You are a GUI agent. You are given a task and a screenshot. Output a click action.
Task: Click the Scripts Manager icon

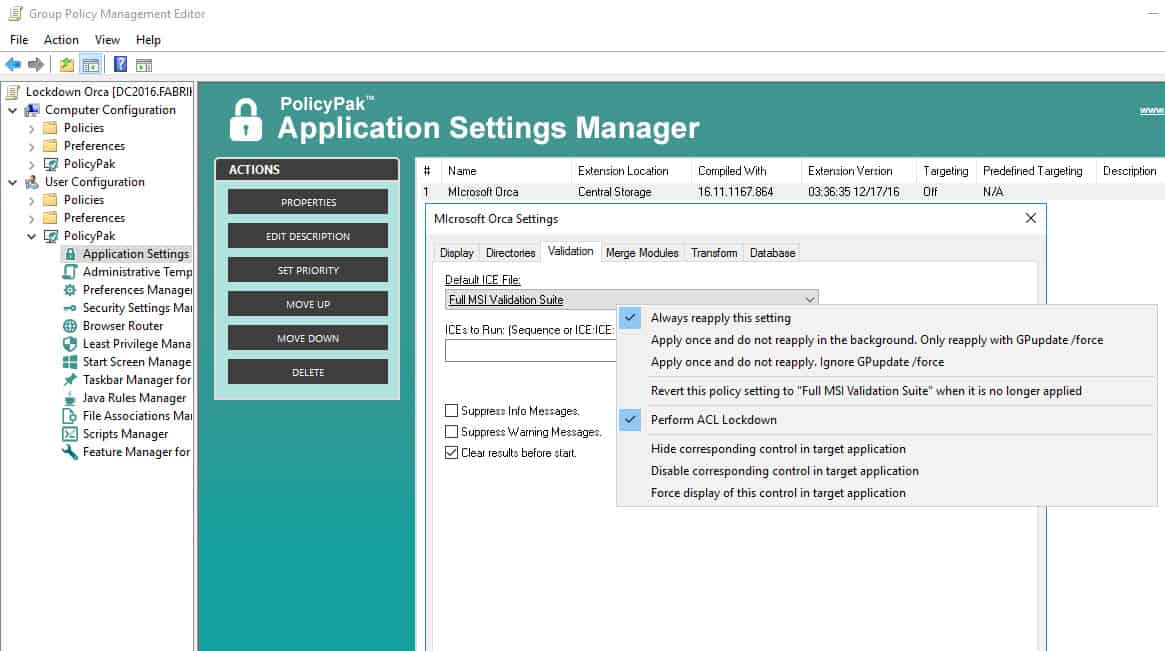click(x=70, y=434)
